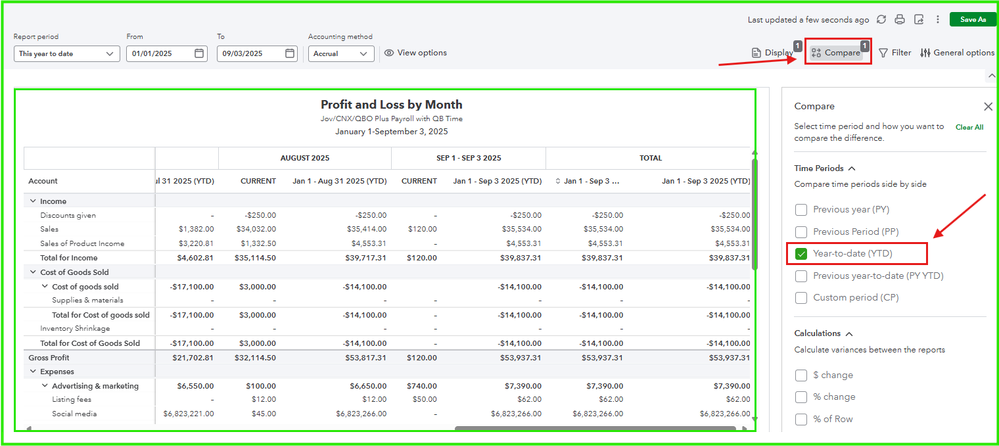This screenshot has height=446, width=999.
Task: Open the To date calendar picker
Action: click(x=290, y=54)
